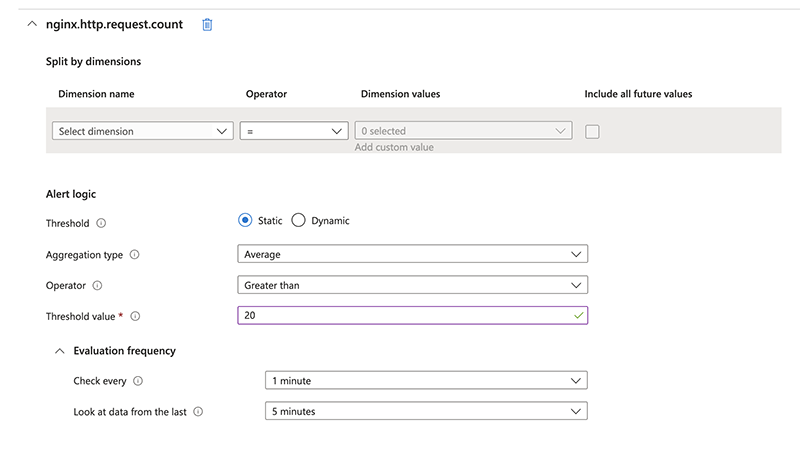
Task: Delete the nginx.http.request.count condition via trash icon
Action: coord(207,24)
